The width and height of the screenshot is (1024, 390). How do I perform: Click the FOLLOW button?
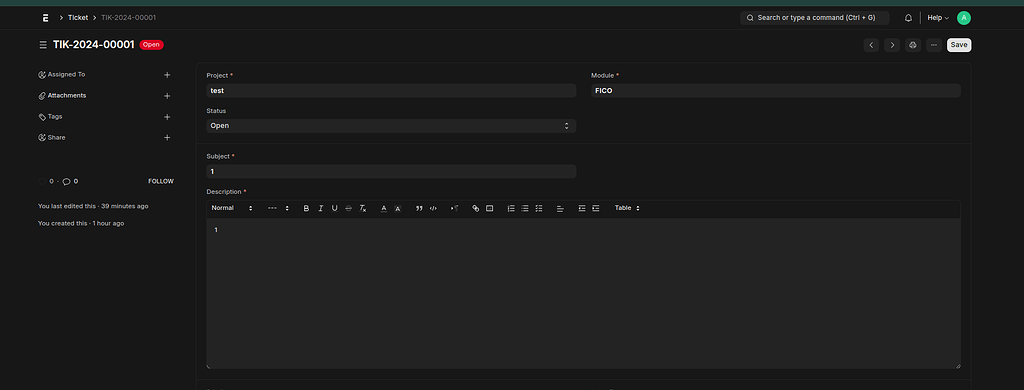click(161, 181)
